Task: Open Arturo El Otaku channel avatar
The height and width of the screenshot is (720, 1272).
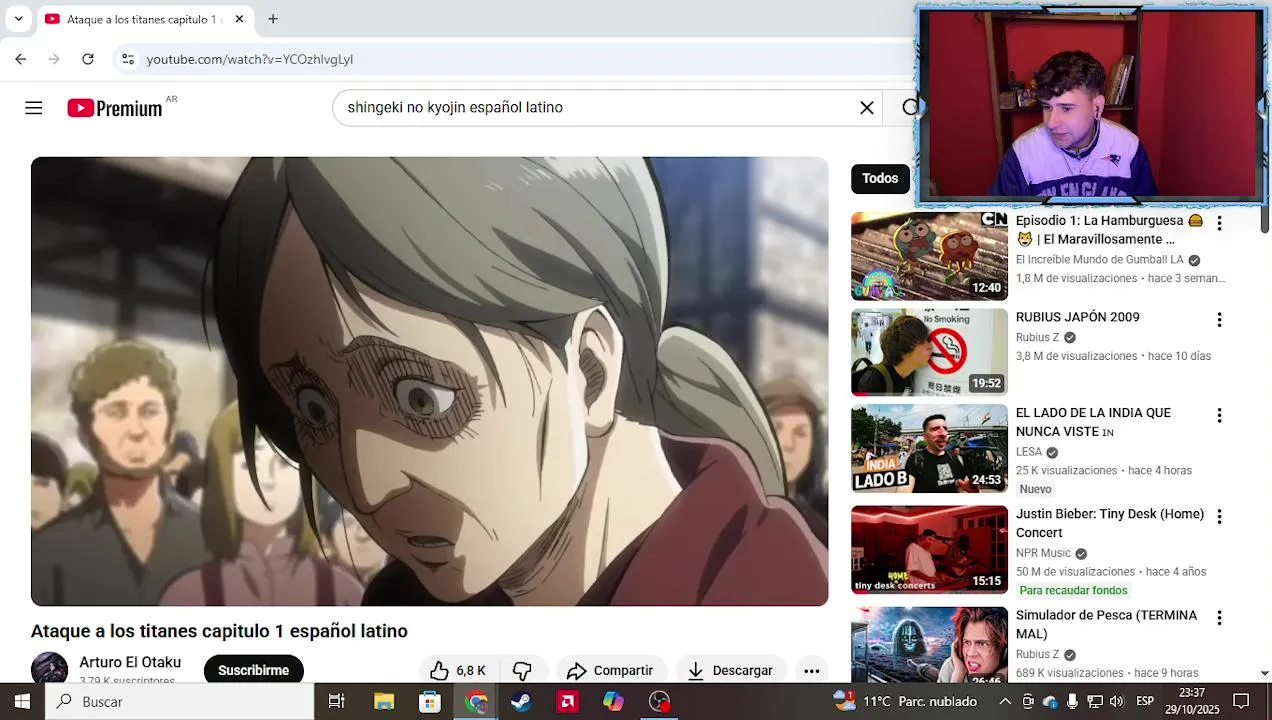Action: [50, 668]
